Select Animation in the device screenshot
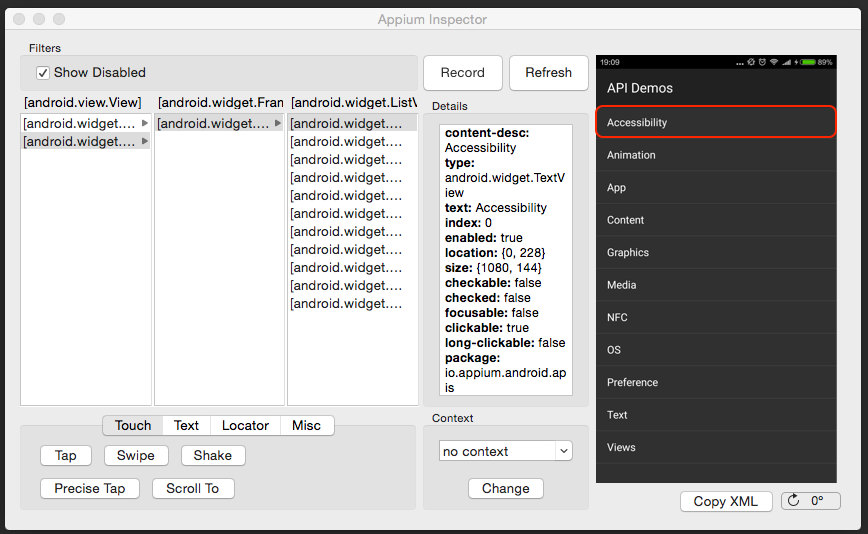868x534 pixels. coord(716,155)
